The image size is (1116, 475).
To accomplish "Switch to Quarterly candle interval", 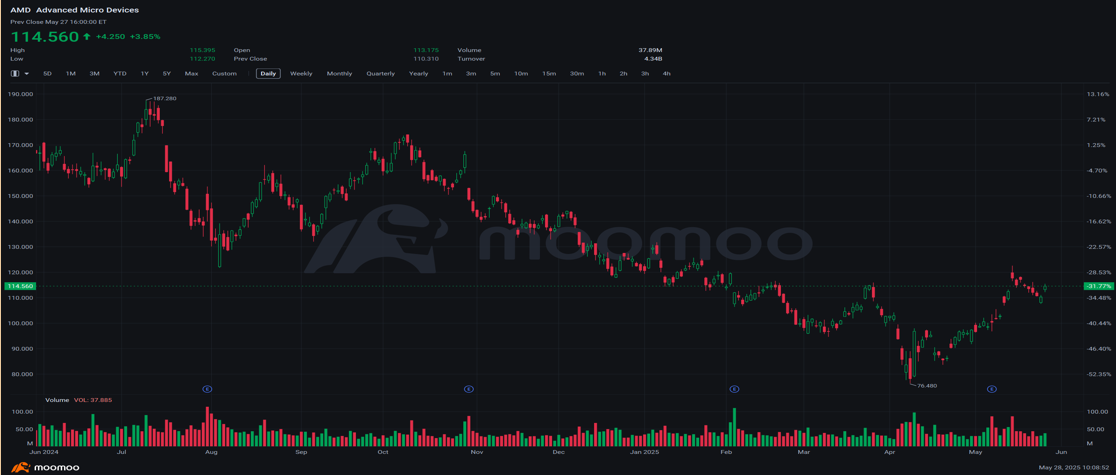I will click(x=381, y=73).
